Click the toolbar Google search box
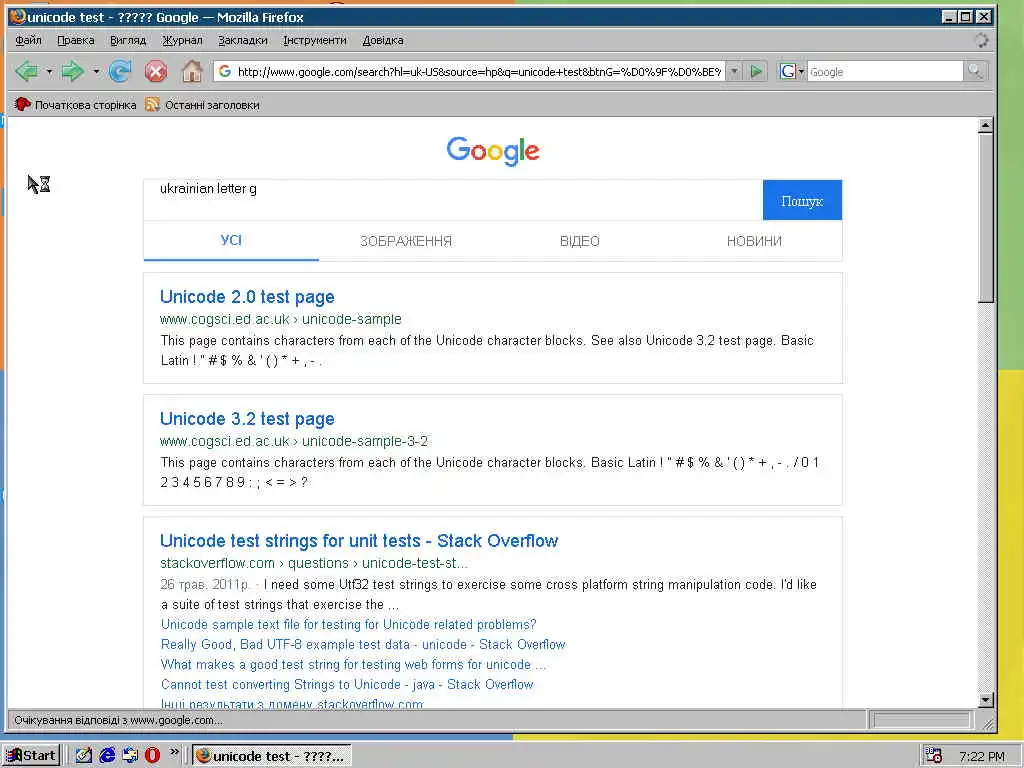This screenshot has height=768, width=1024. 885,71
